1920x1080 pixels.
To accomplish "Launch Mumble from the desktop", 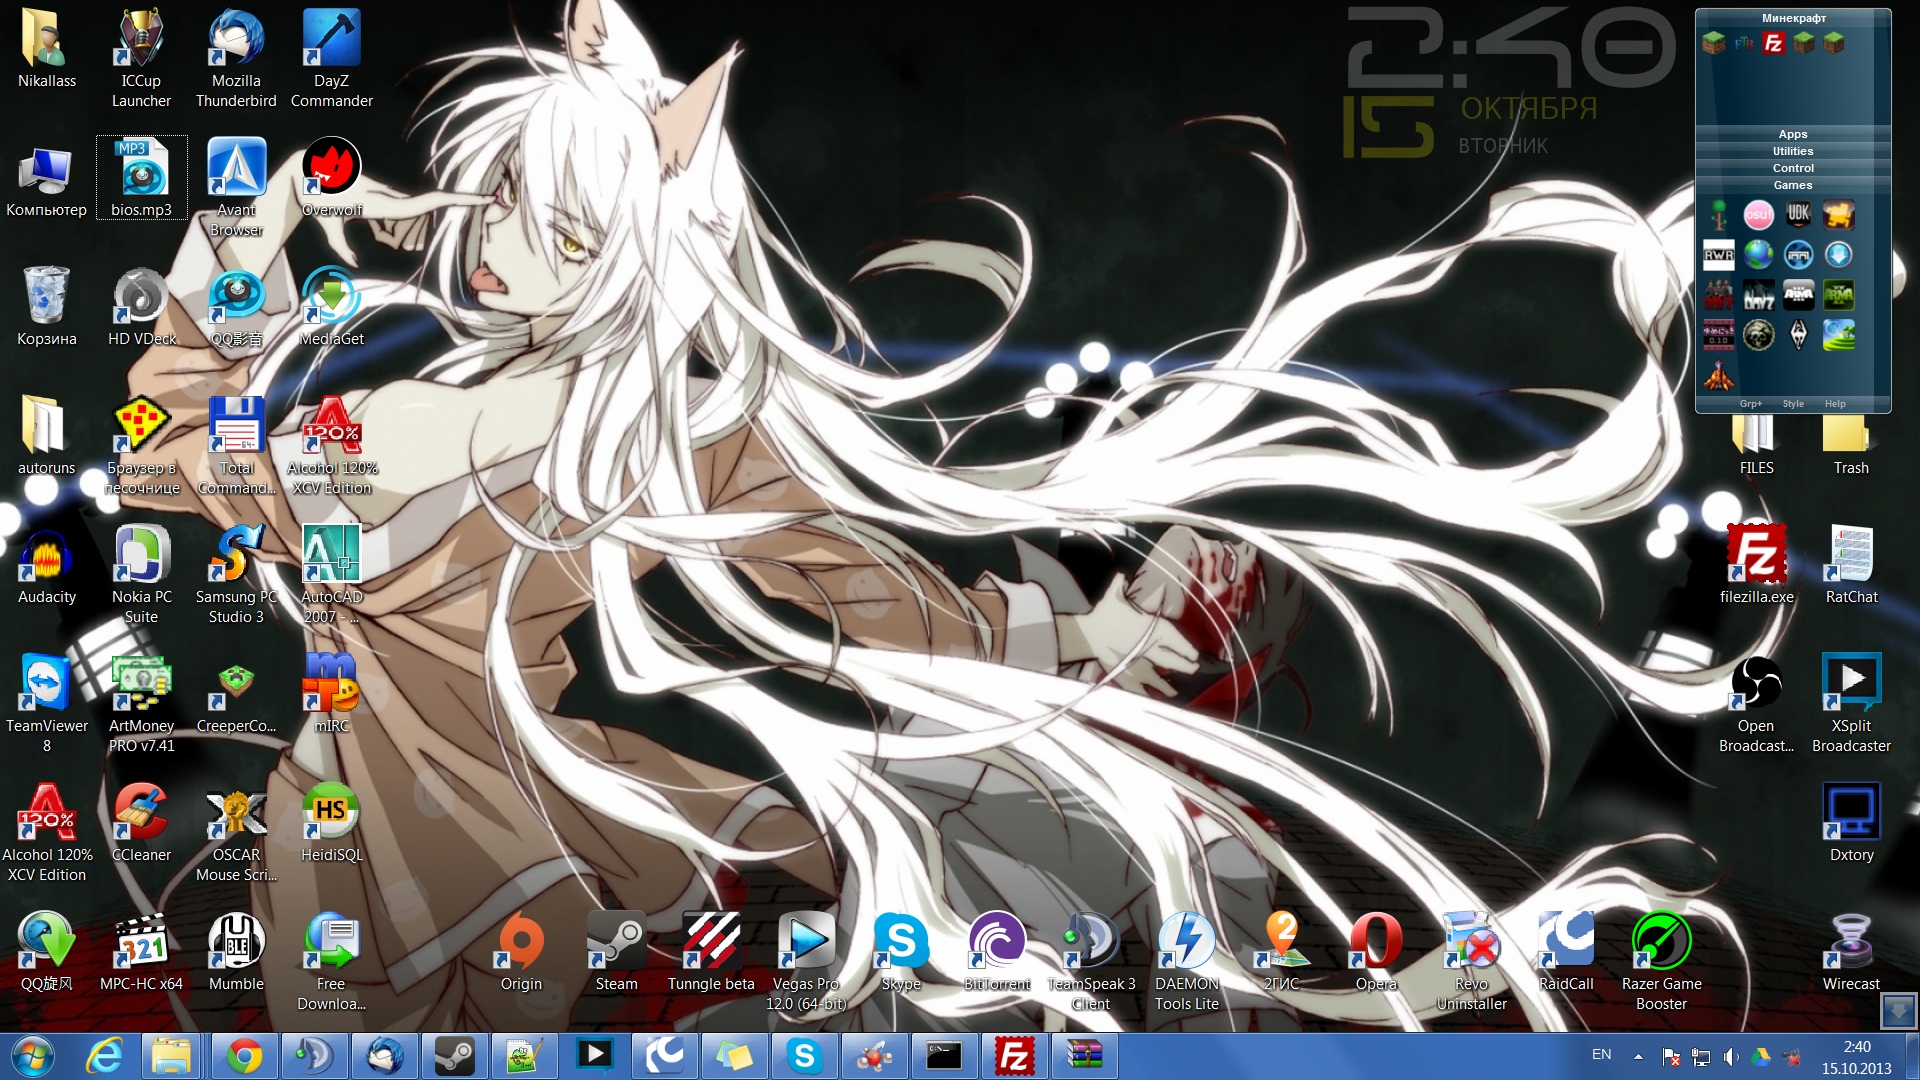I will (x=236, y=951).
